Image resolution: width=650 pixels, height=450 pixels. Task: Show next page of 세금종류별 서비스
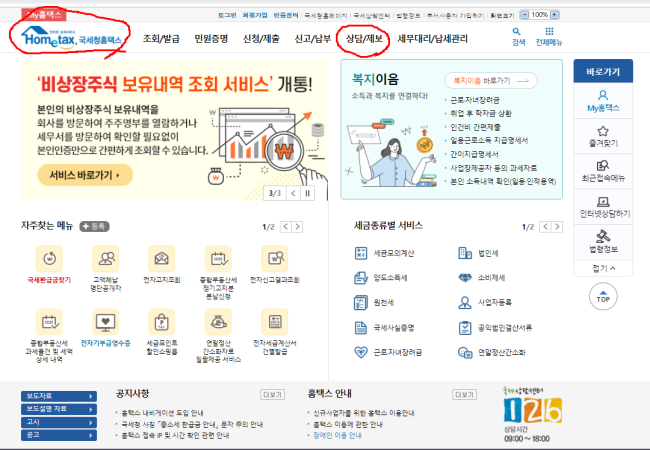pos(557,227)
